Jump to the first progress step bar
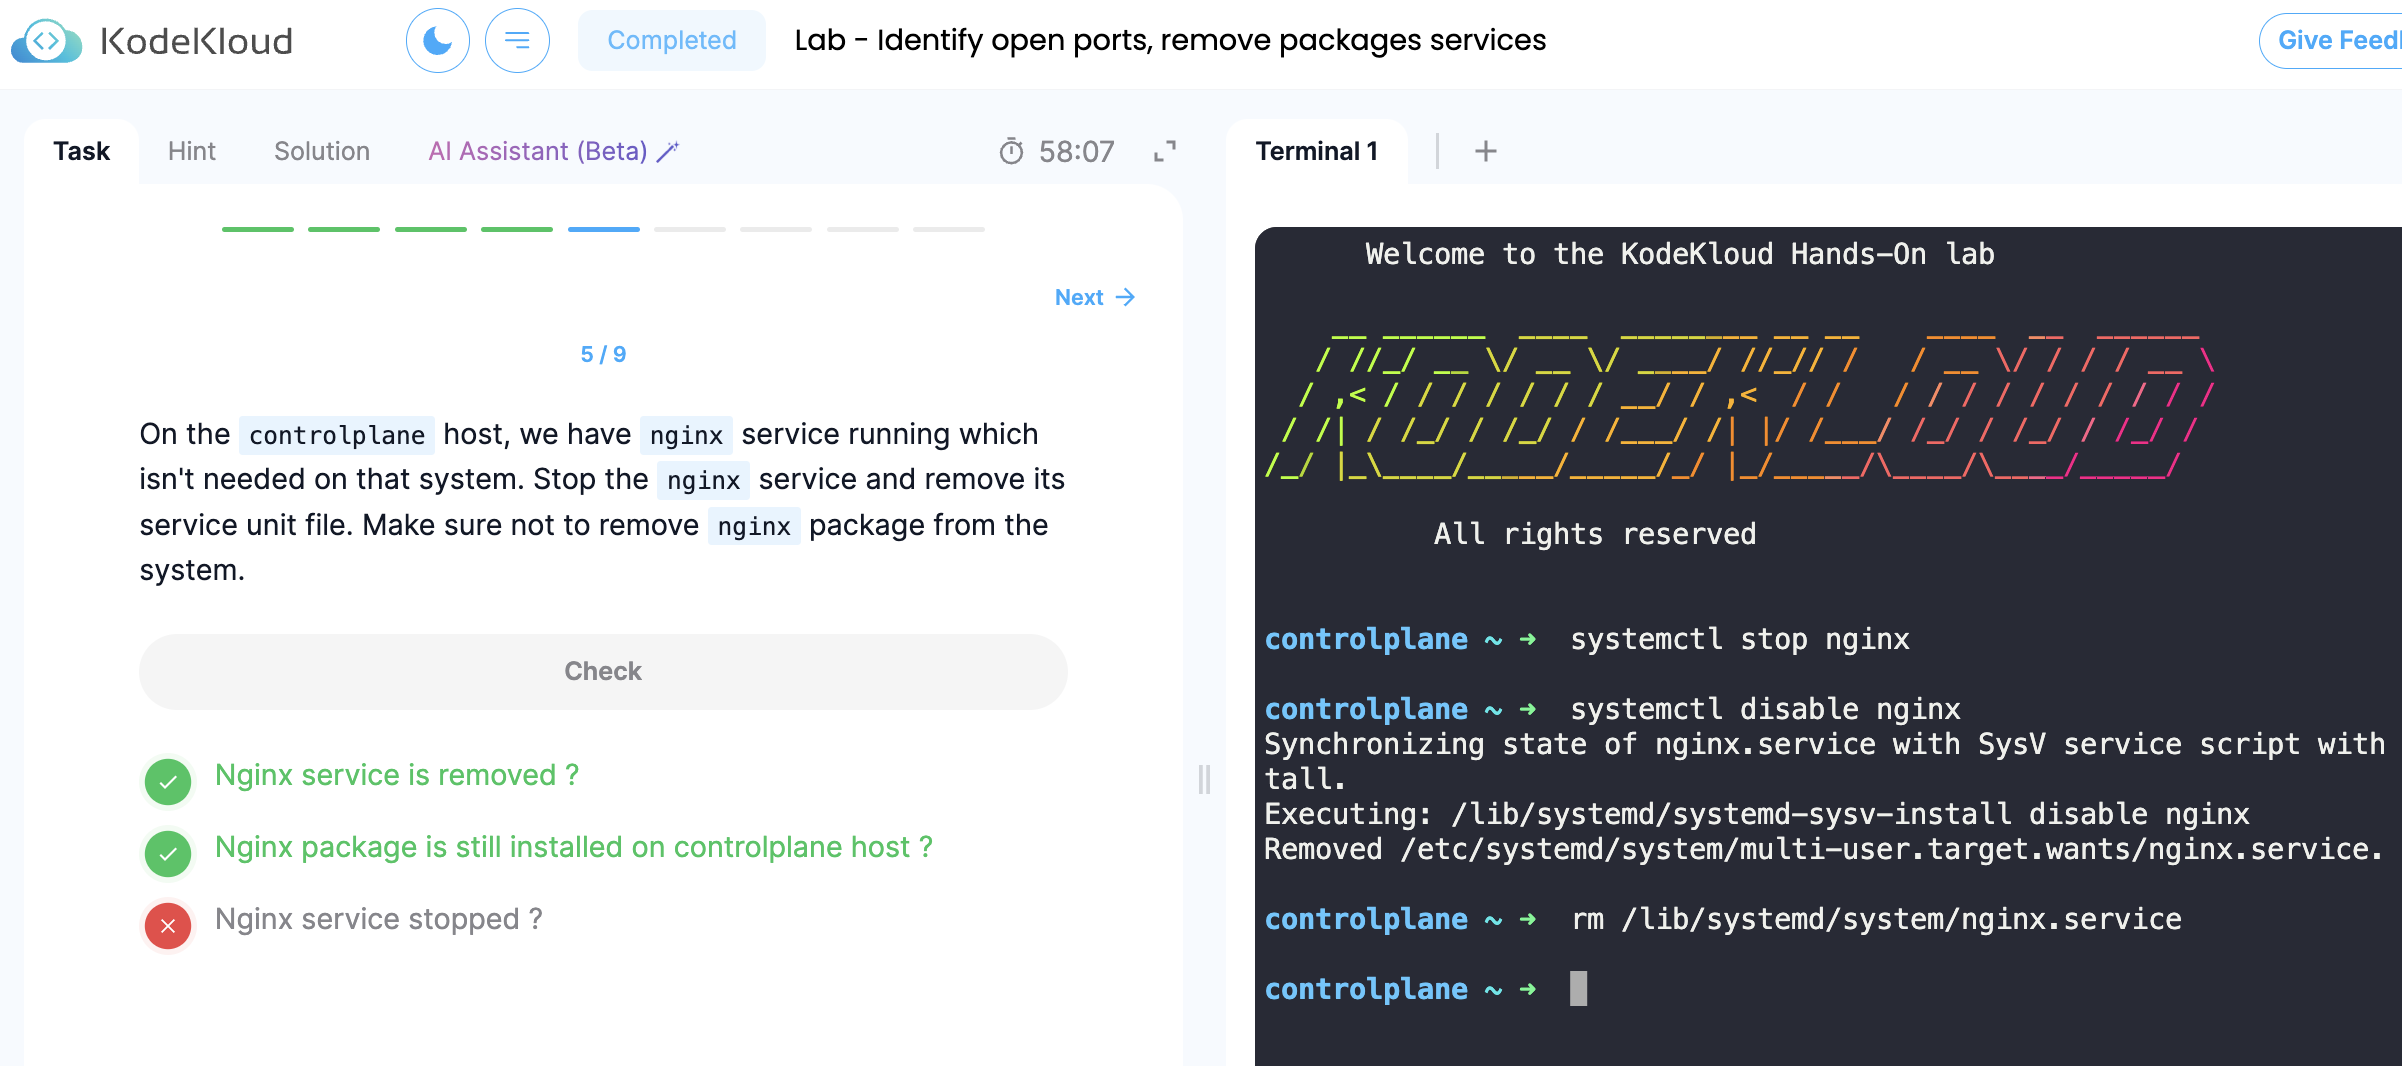 (x=258, y=229)
